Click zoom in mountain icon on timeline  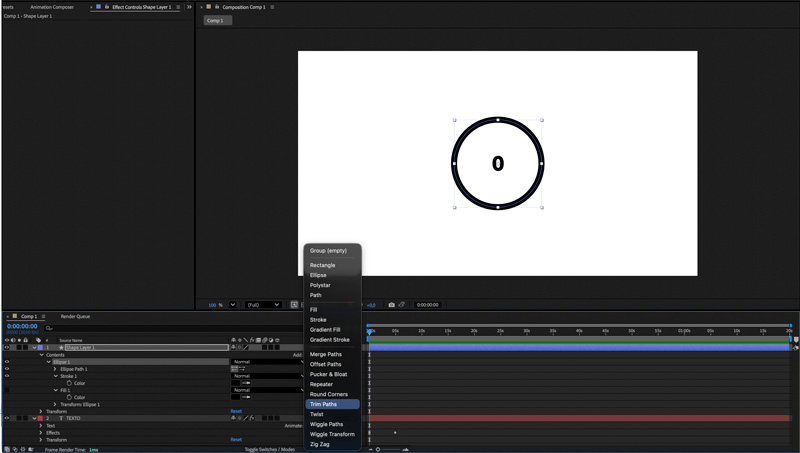(405, 449)
